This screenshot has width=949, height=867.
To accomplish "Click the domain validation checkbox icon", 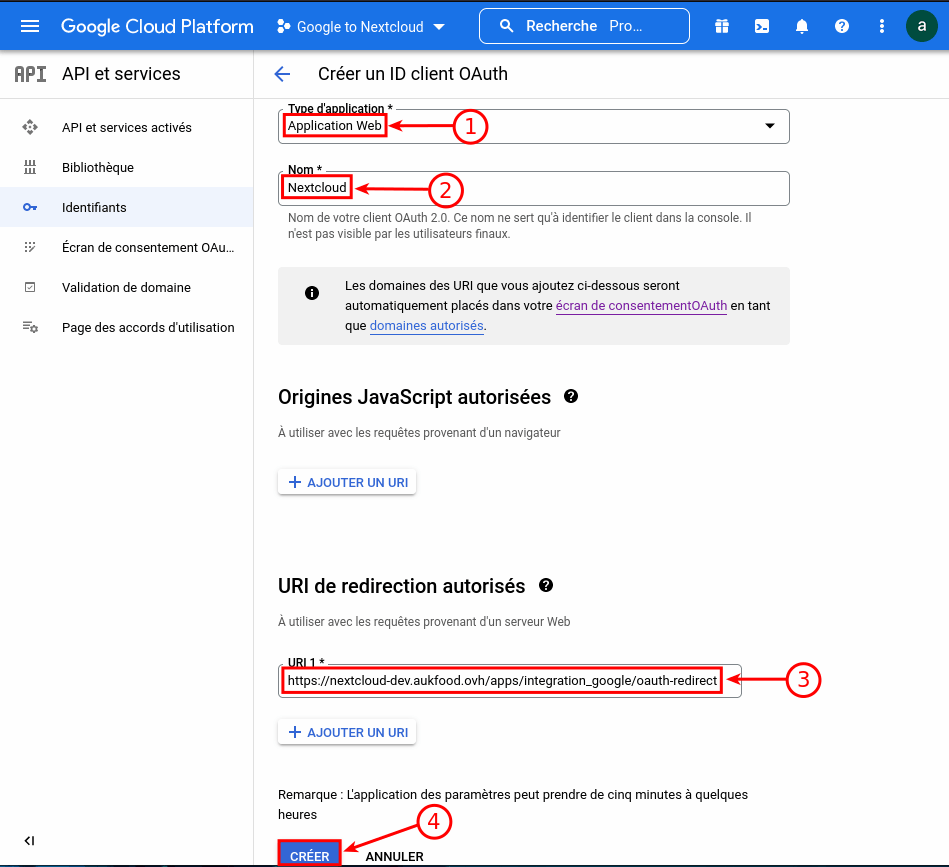I will pyautogui.click(x=30, y=287).
